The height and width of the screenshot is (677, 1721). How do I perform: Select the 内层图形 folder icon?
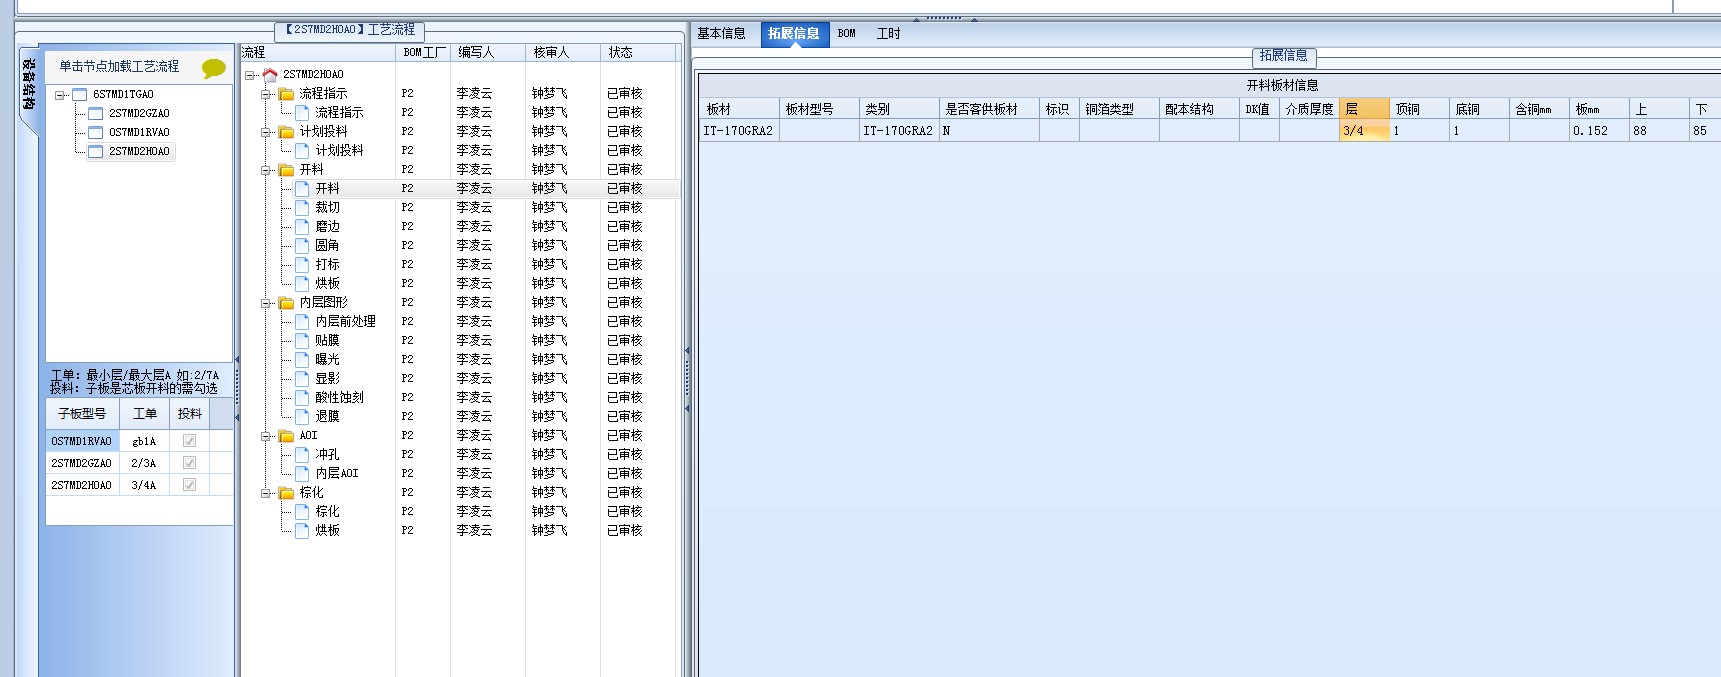point(286,302)
